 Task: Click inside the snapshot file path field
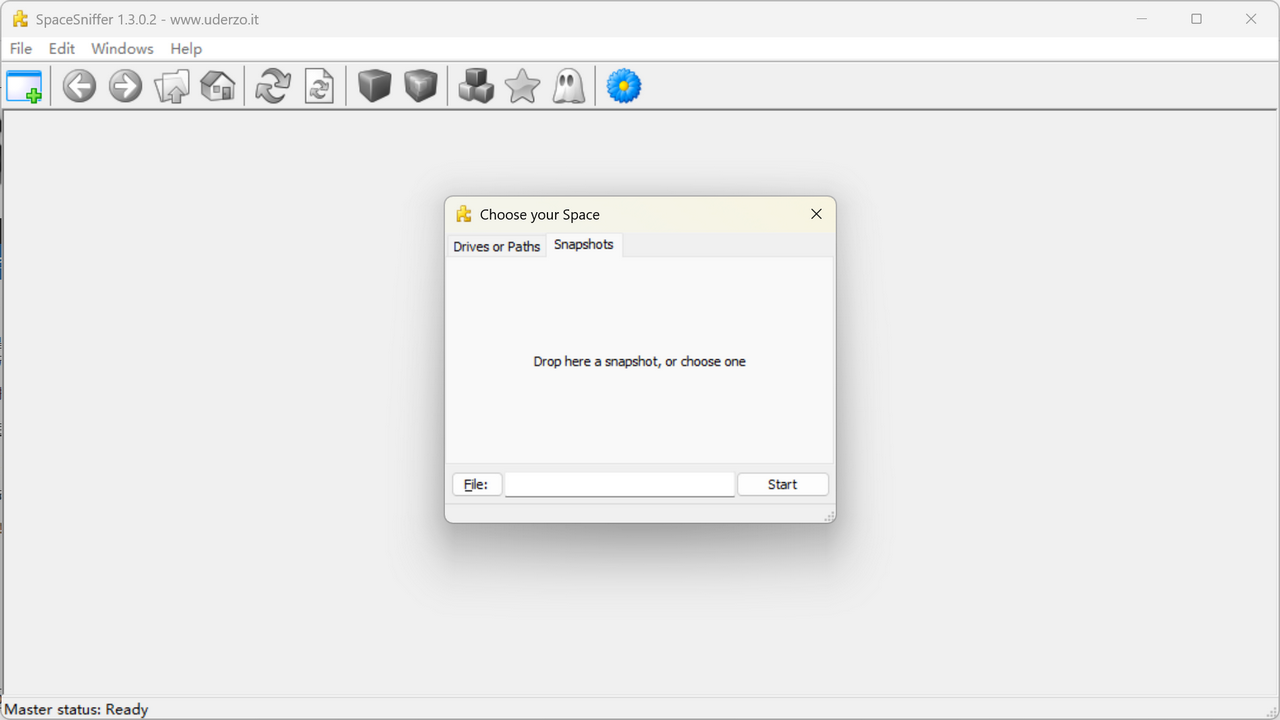click(x=618, y=484)
